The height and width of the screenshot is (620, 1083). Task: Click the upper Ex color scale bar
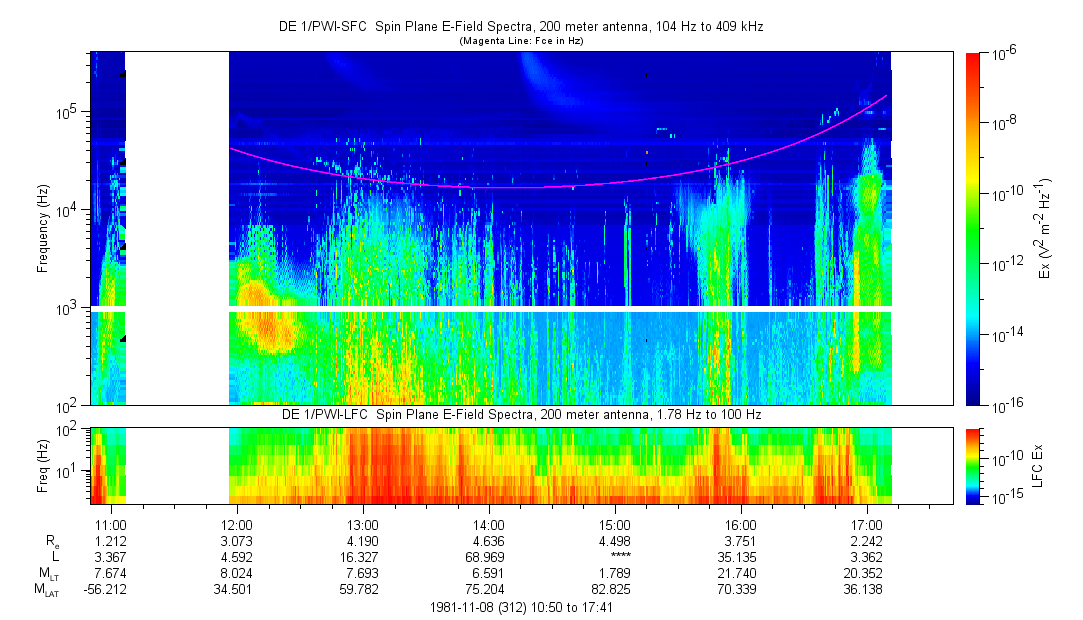[974, 228]
